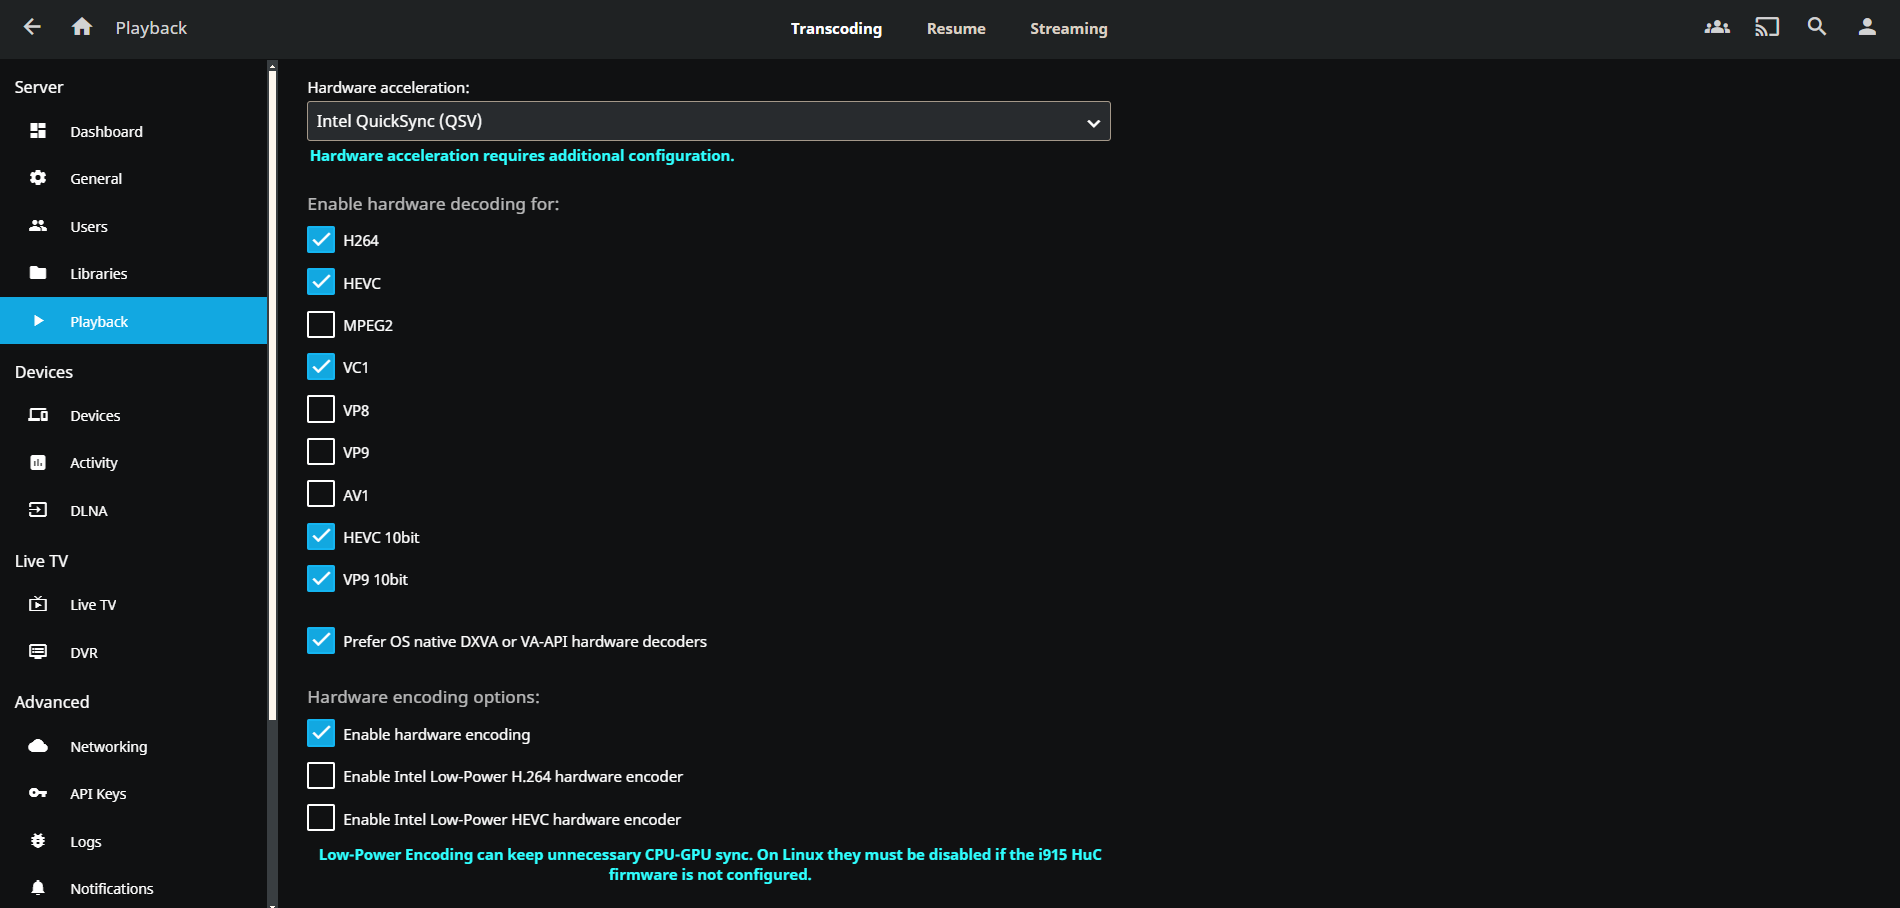Open the Logs page

pyautogui.click(x=86, y=842)
